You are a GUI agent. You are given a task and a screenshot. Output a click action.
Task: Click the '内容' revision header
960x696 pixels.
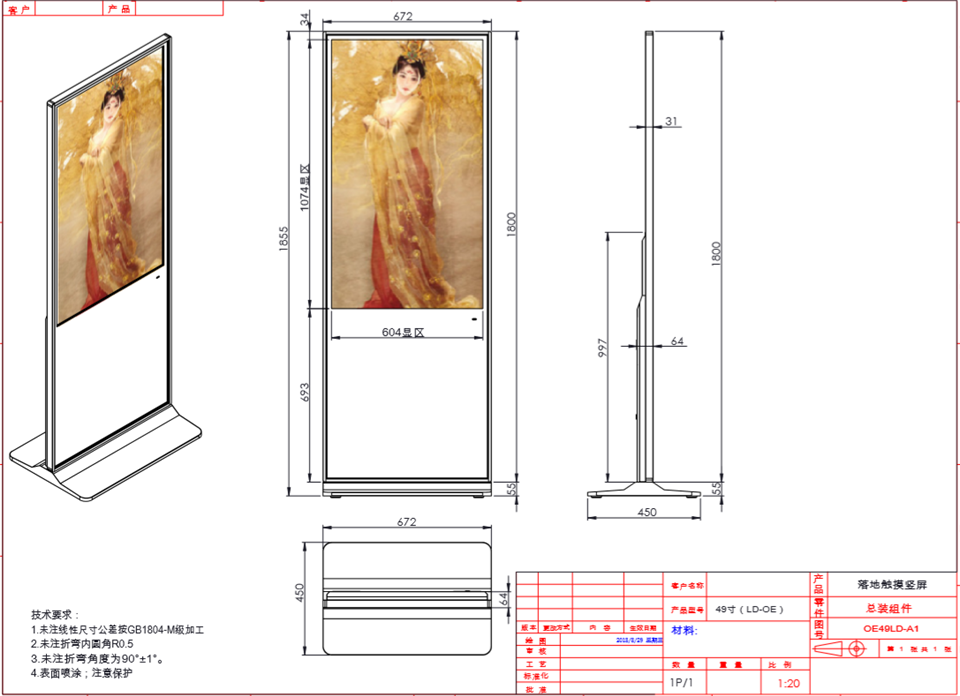pos(600,628)
